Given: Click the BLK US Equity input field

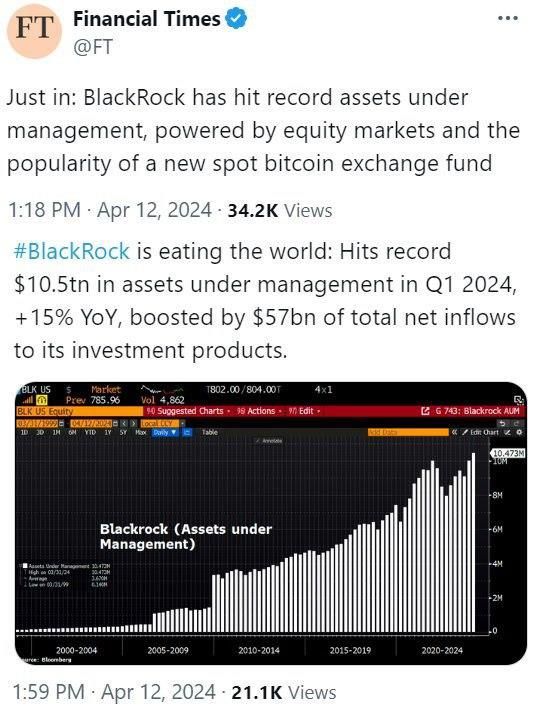Looking at the screenshot, I should 79,411.
